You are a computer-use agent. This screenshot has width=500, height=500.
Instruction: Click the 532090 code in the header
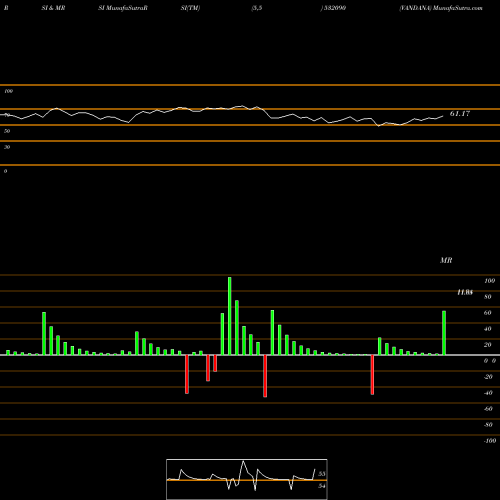coord(334,8)
